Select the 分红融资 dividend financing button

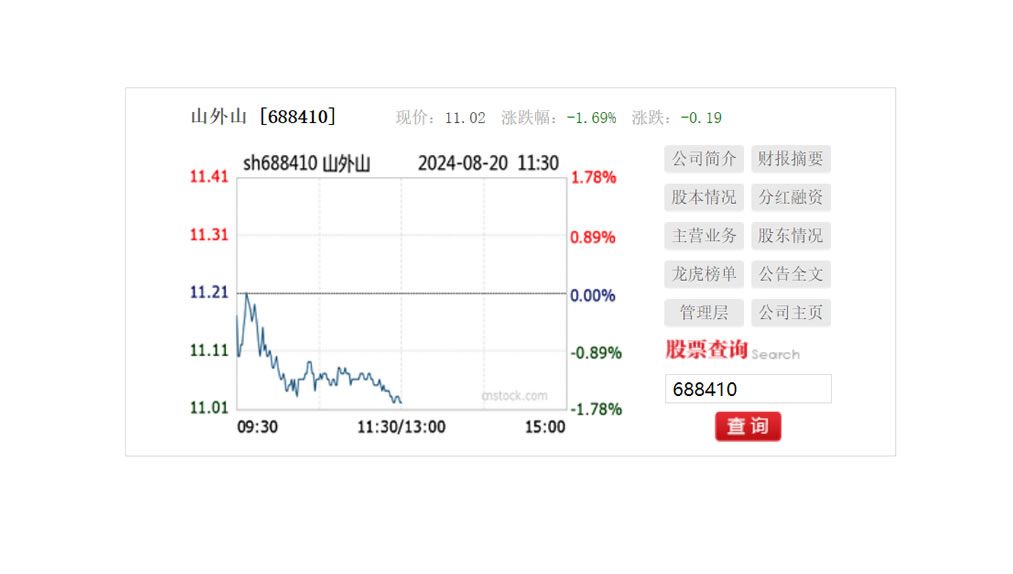(x=790, y=197)
